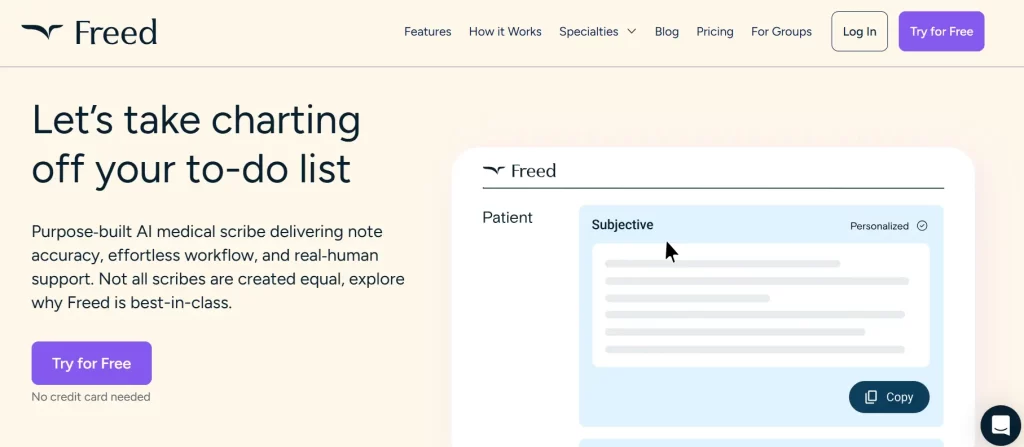
Task: Open the chat support widget
Action: [1000, 425]
